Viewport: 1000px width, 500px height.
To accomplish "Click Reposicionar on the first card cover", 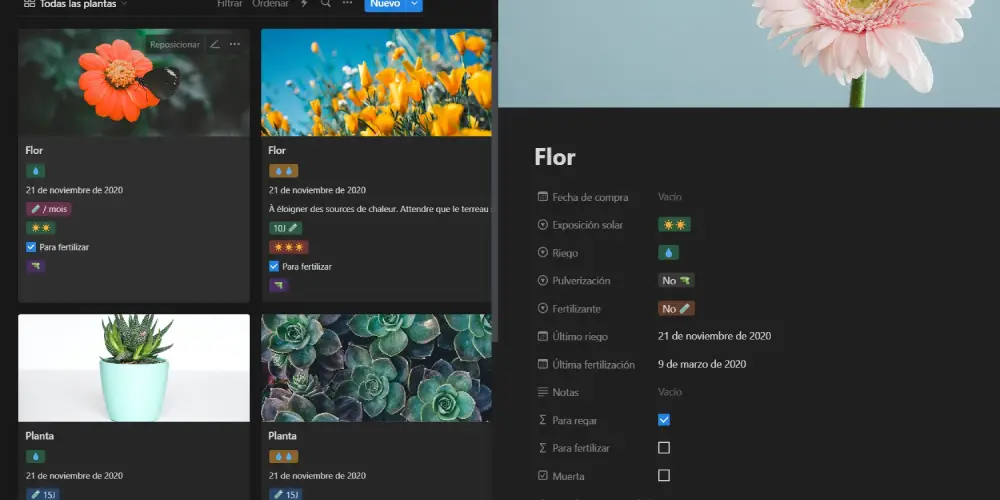I will point(175,44).
